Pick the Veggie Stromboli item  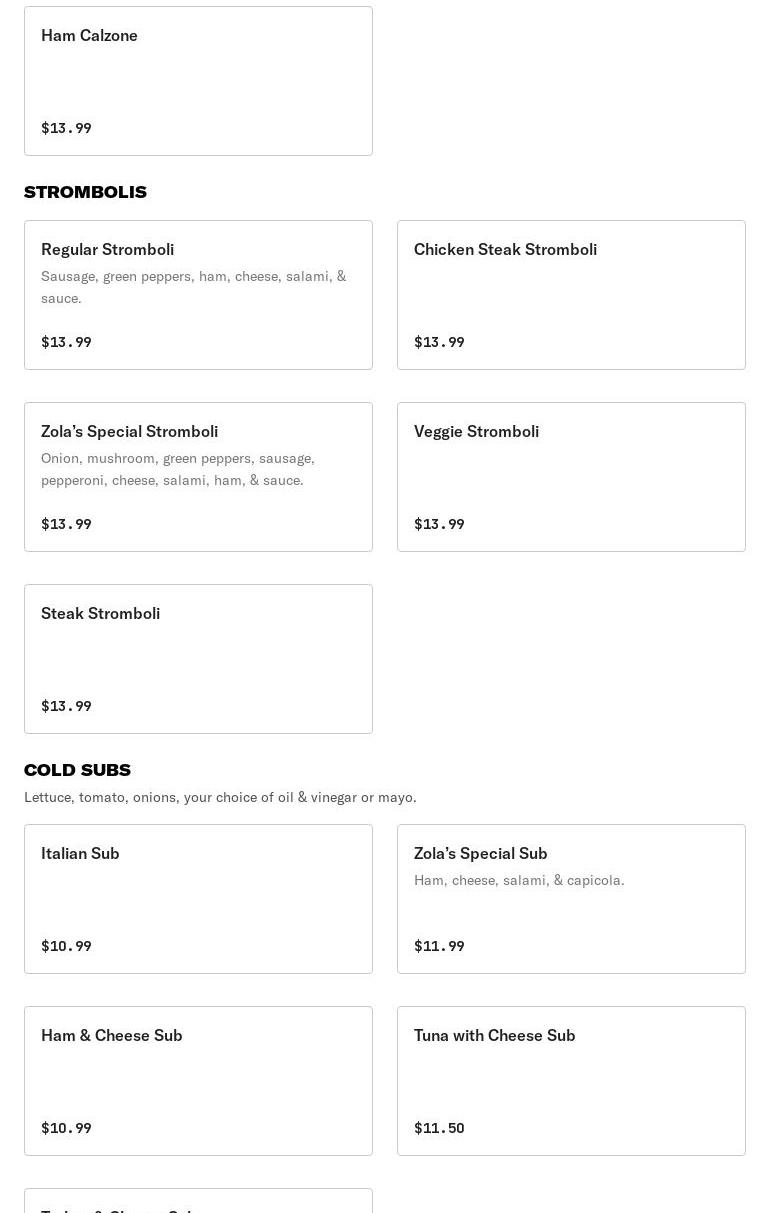(571, 476)
